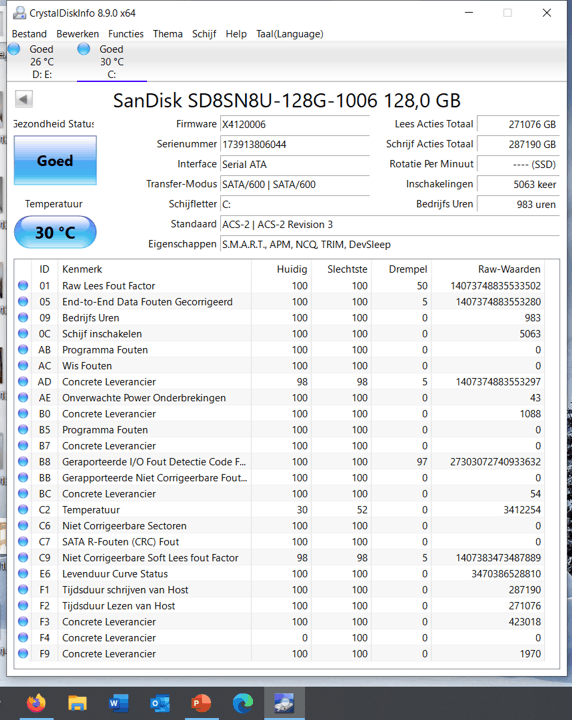Screen dimensions: 572x720
Task: Select row F4 Concrete Leverancier
Action: point(280,638)
